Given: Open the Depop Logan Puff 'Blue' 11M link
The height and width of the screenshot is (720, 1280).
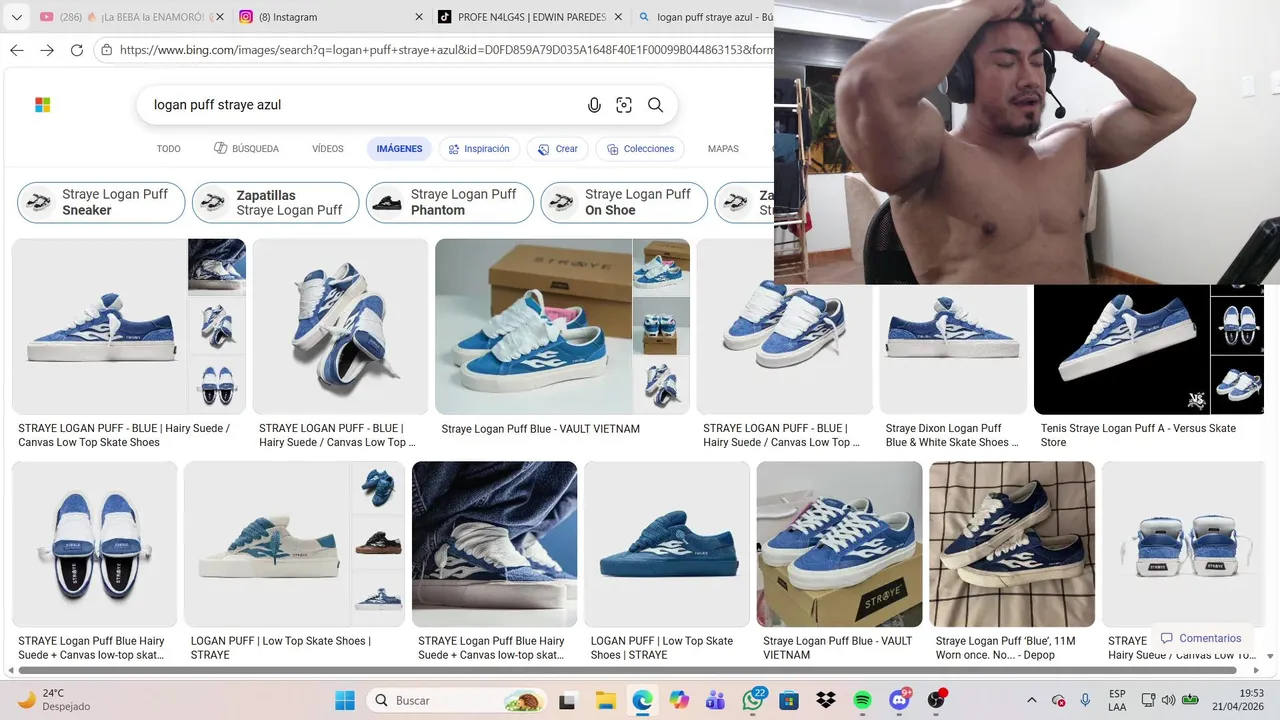Looking at the screenshot, I should (1005, 648).
